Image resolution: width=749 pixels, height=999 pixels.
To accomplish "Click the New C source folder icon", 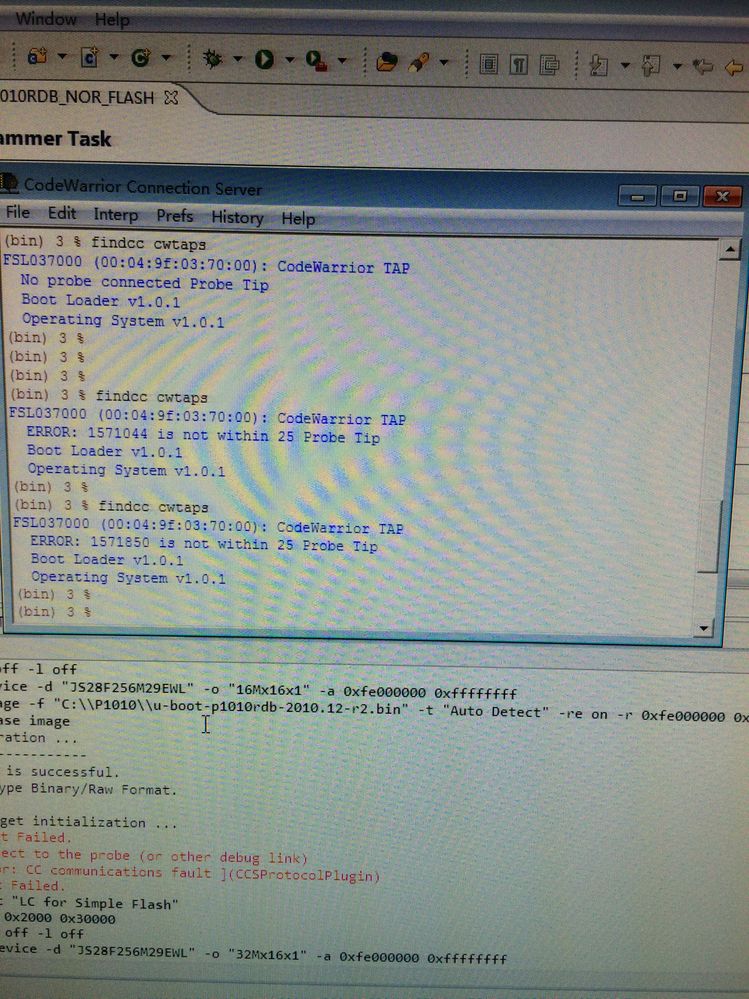I will [x=37, y=57].
